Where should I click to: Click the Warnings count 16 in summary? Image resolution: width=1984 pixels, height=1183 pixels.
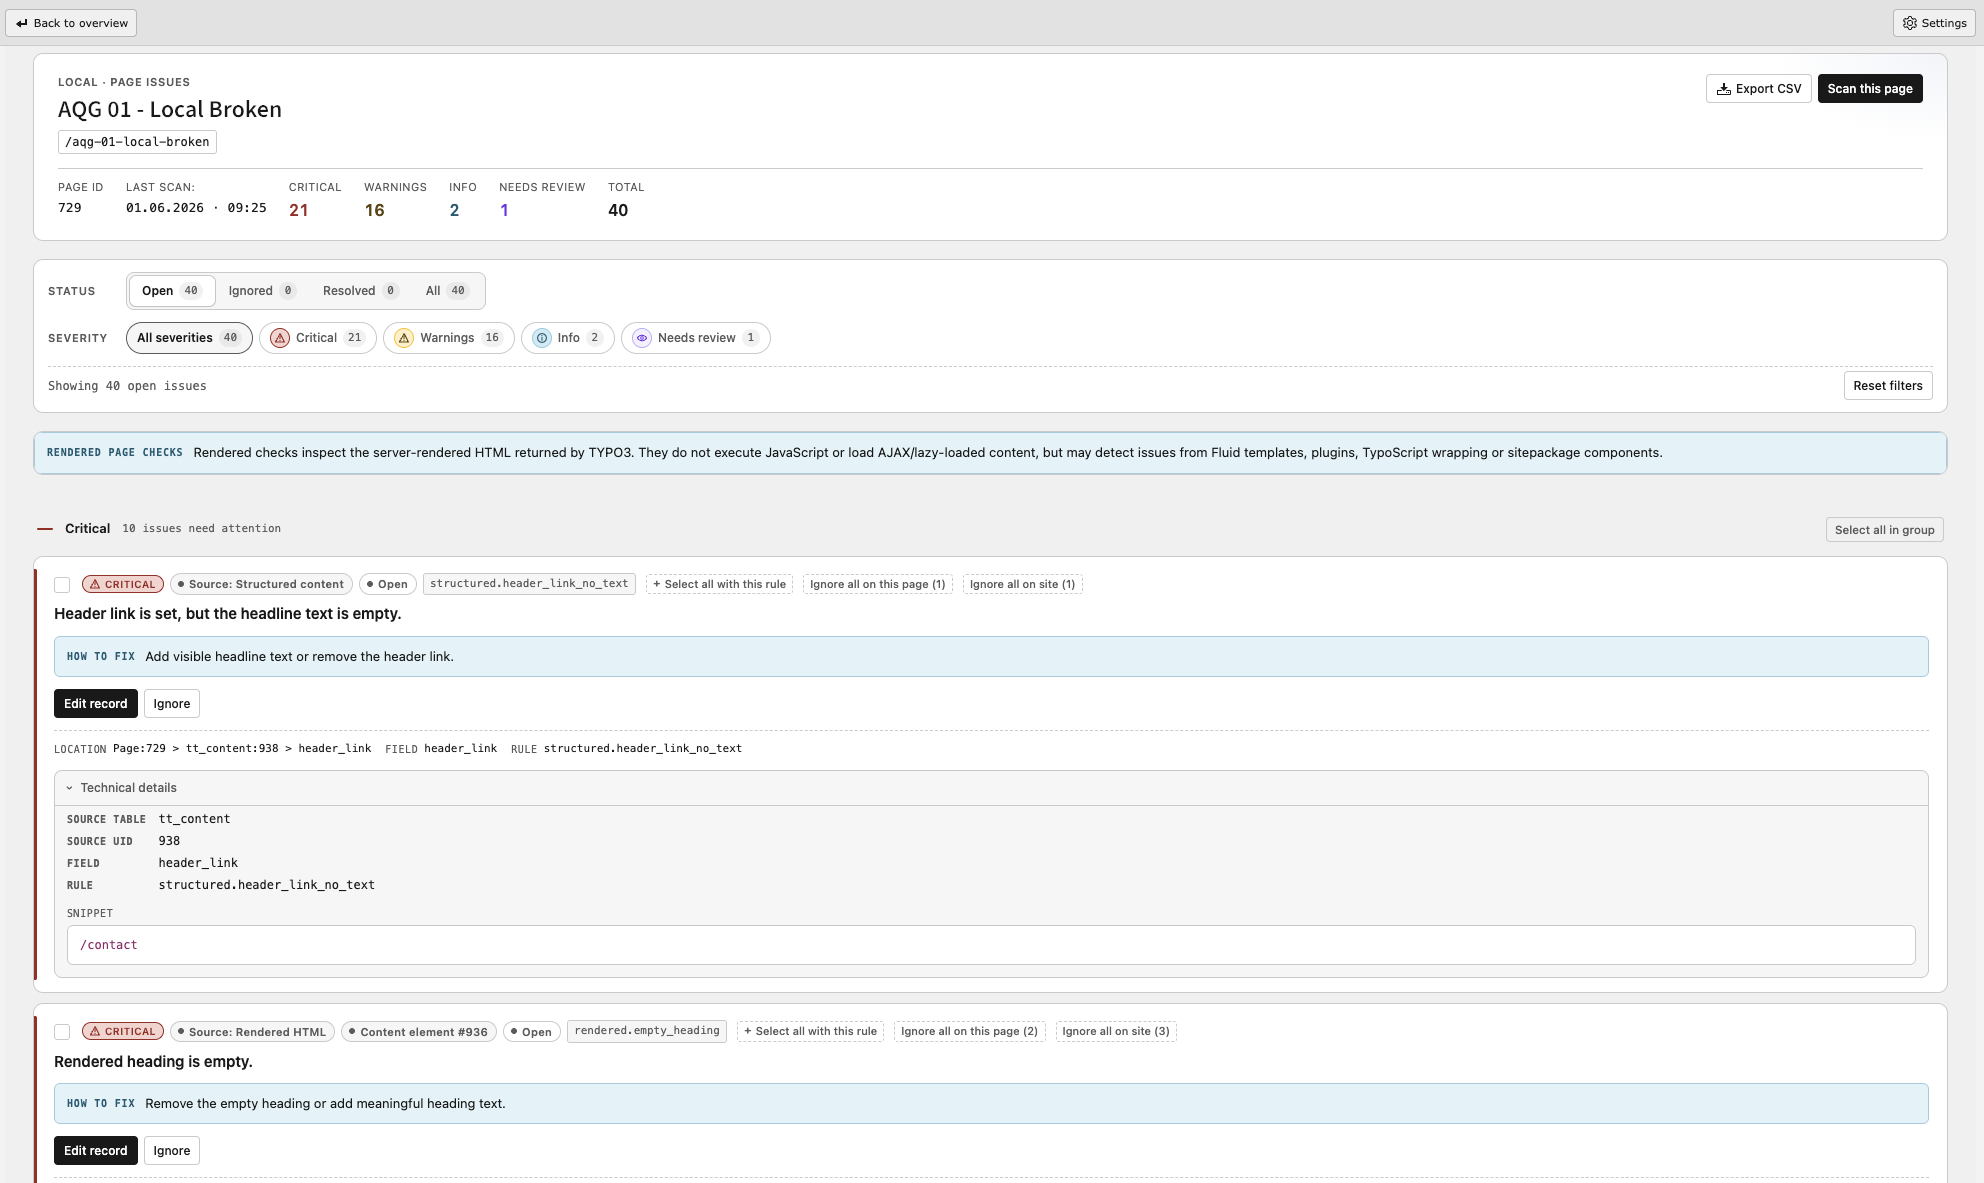click(x=374, y=210)
